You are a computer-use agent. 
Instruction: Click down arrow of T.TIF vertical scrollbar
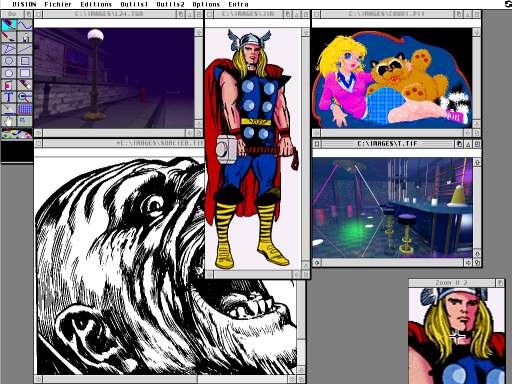(477, 254)
